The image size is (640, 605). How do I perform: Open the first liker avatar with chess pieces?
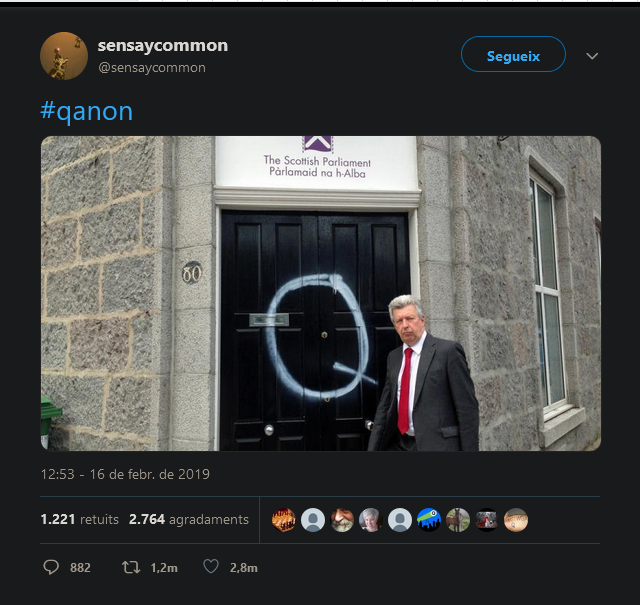(x=284, y=520)
